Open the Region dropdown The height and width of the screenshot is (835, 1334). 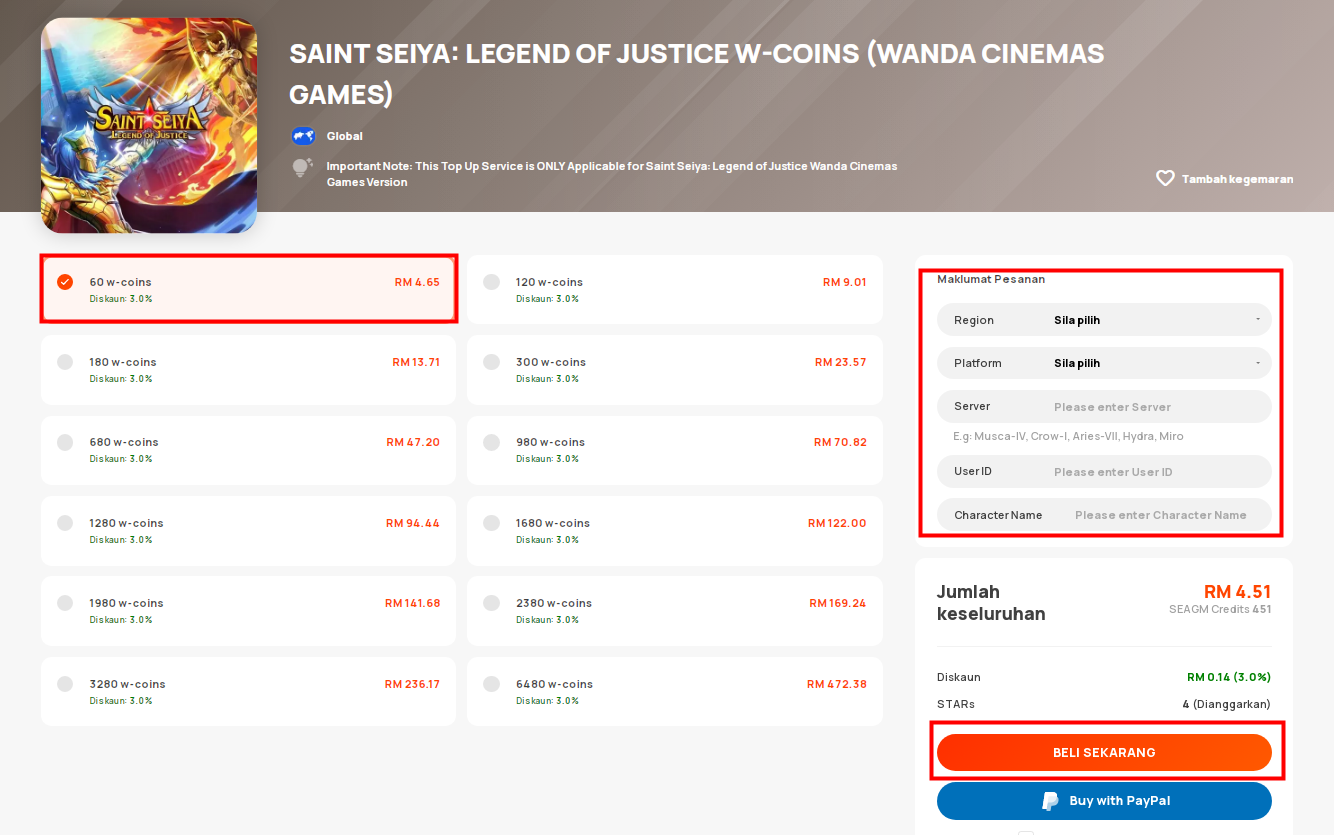pos(1104,320)
